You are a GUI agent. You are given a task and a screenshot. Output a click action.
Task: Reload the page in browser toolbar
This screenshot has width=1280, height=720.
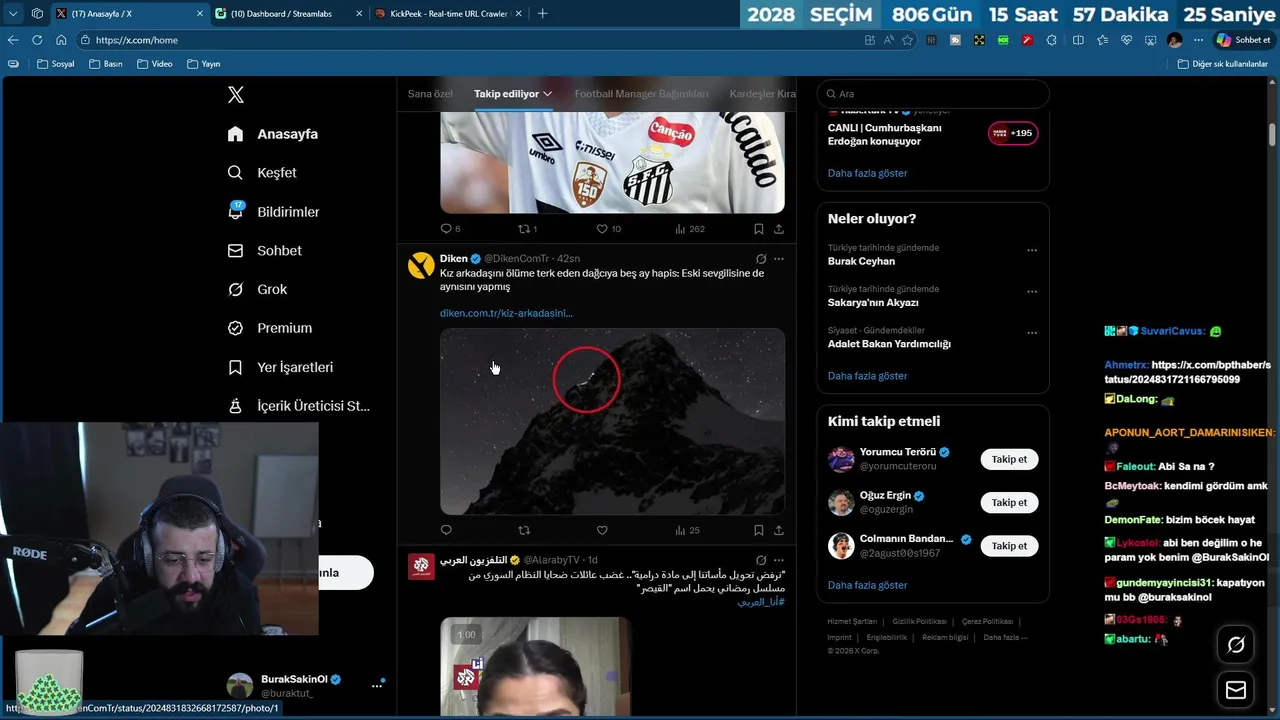[x=37, y=40]
